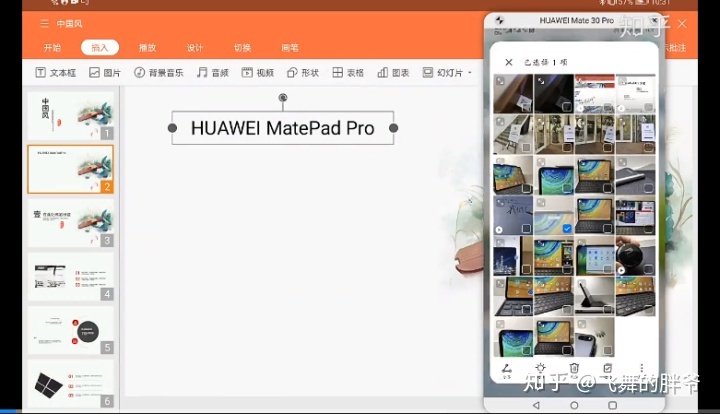Click inside the HUAWEI MatePad Pro text box

pos(282,128)
